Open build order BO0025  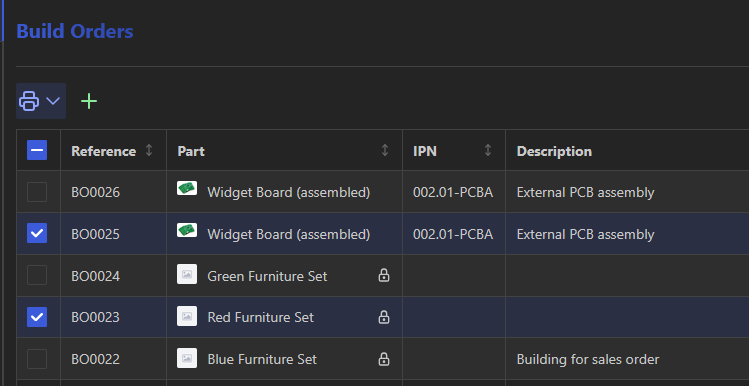coord(96,235)
